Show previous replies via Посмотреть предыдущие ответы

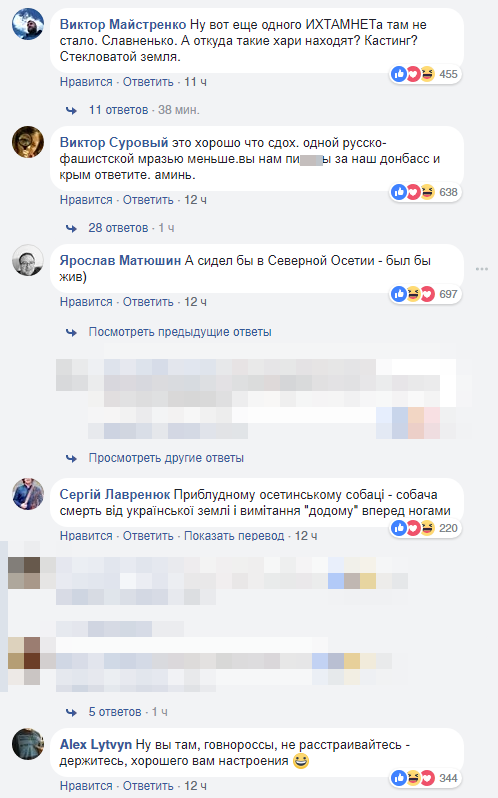(x=180, y=332)
